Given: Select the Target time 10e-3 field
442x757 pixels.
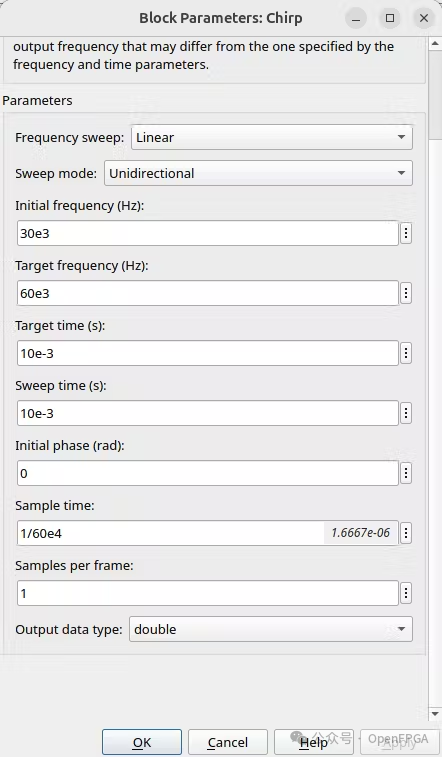Looking at the screenshot, I should point(207,353).
